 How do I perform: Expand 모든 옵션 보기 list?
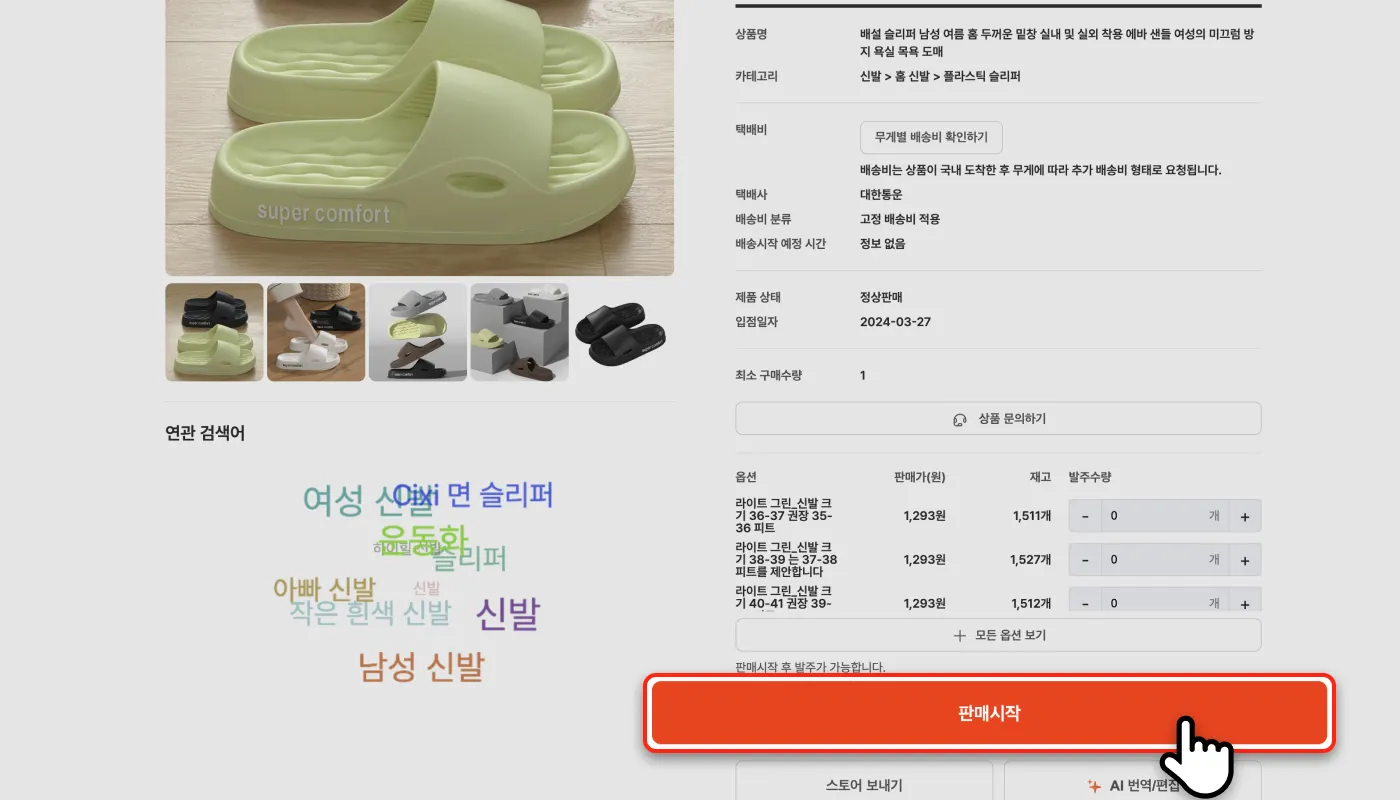tap(998, 635)
